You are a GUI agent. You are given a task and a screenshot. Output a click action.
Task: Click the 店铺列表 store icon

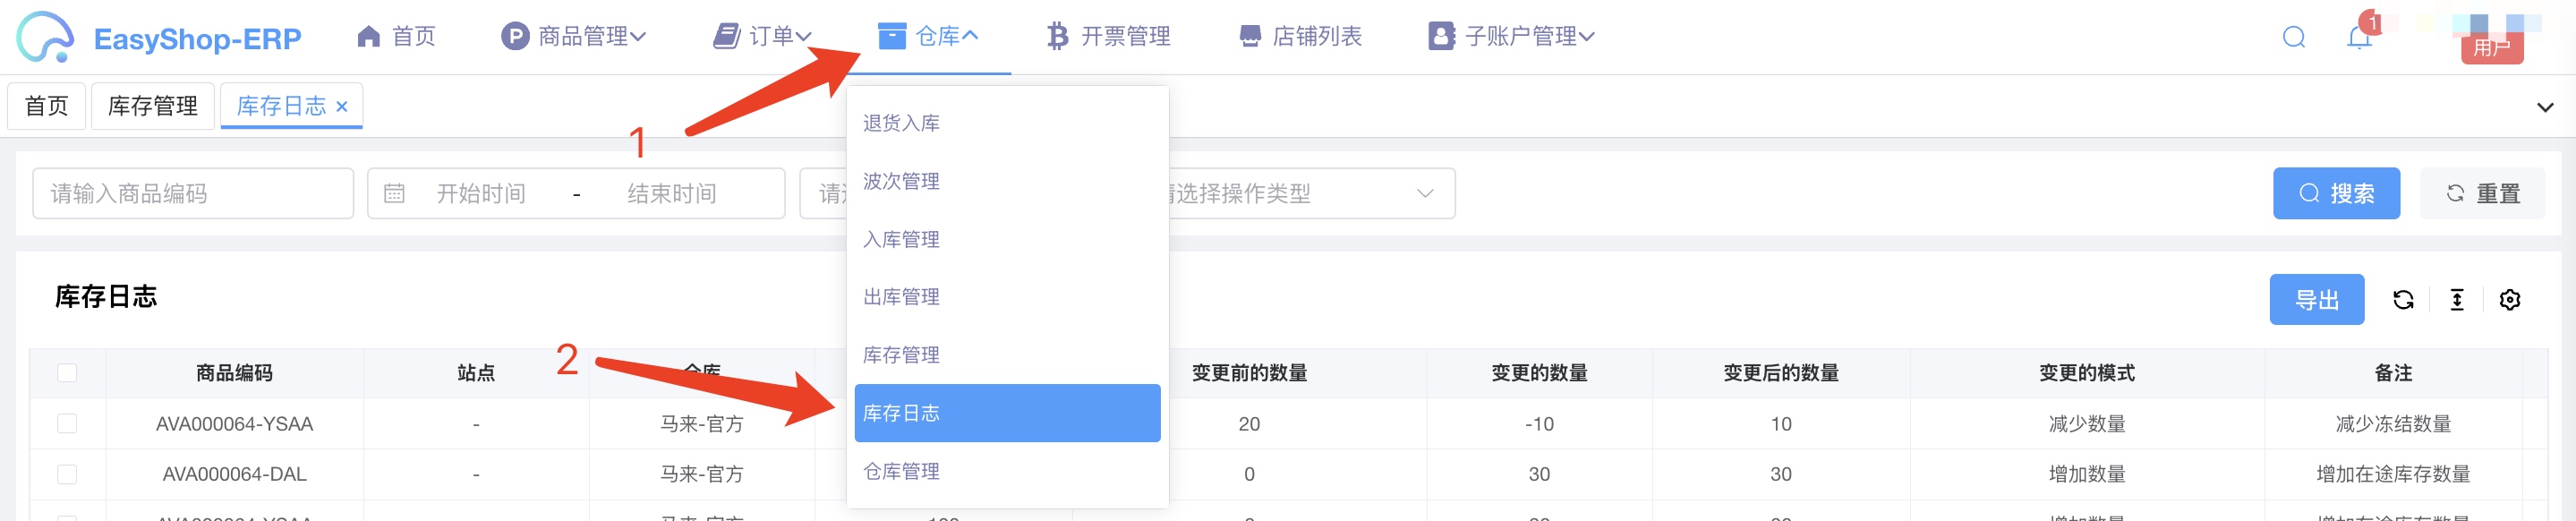[x=1250, y=37]
